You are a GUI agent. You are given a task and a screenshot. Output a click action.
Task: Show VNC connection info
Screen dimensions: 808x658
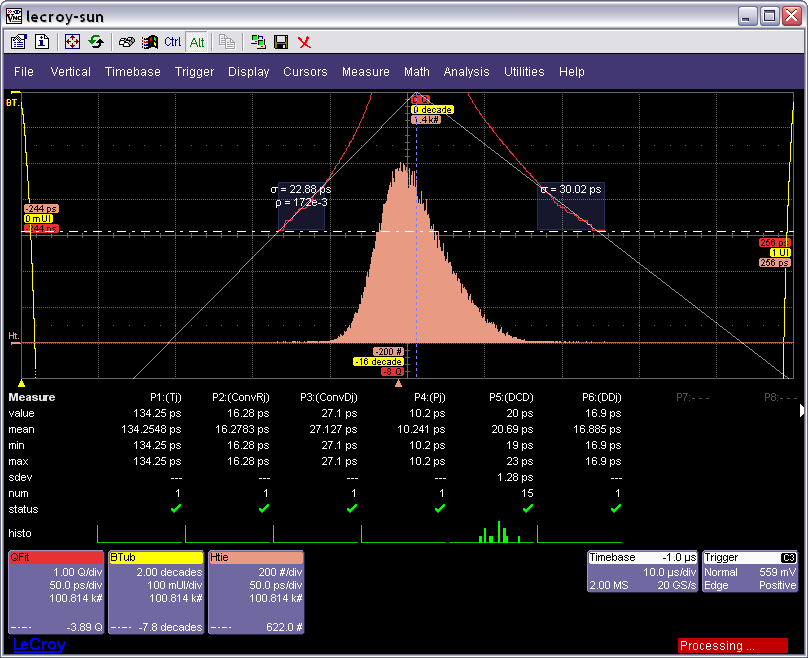42,42
